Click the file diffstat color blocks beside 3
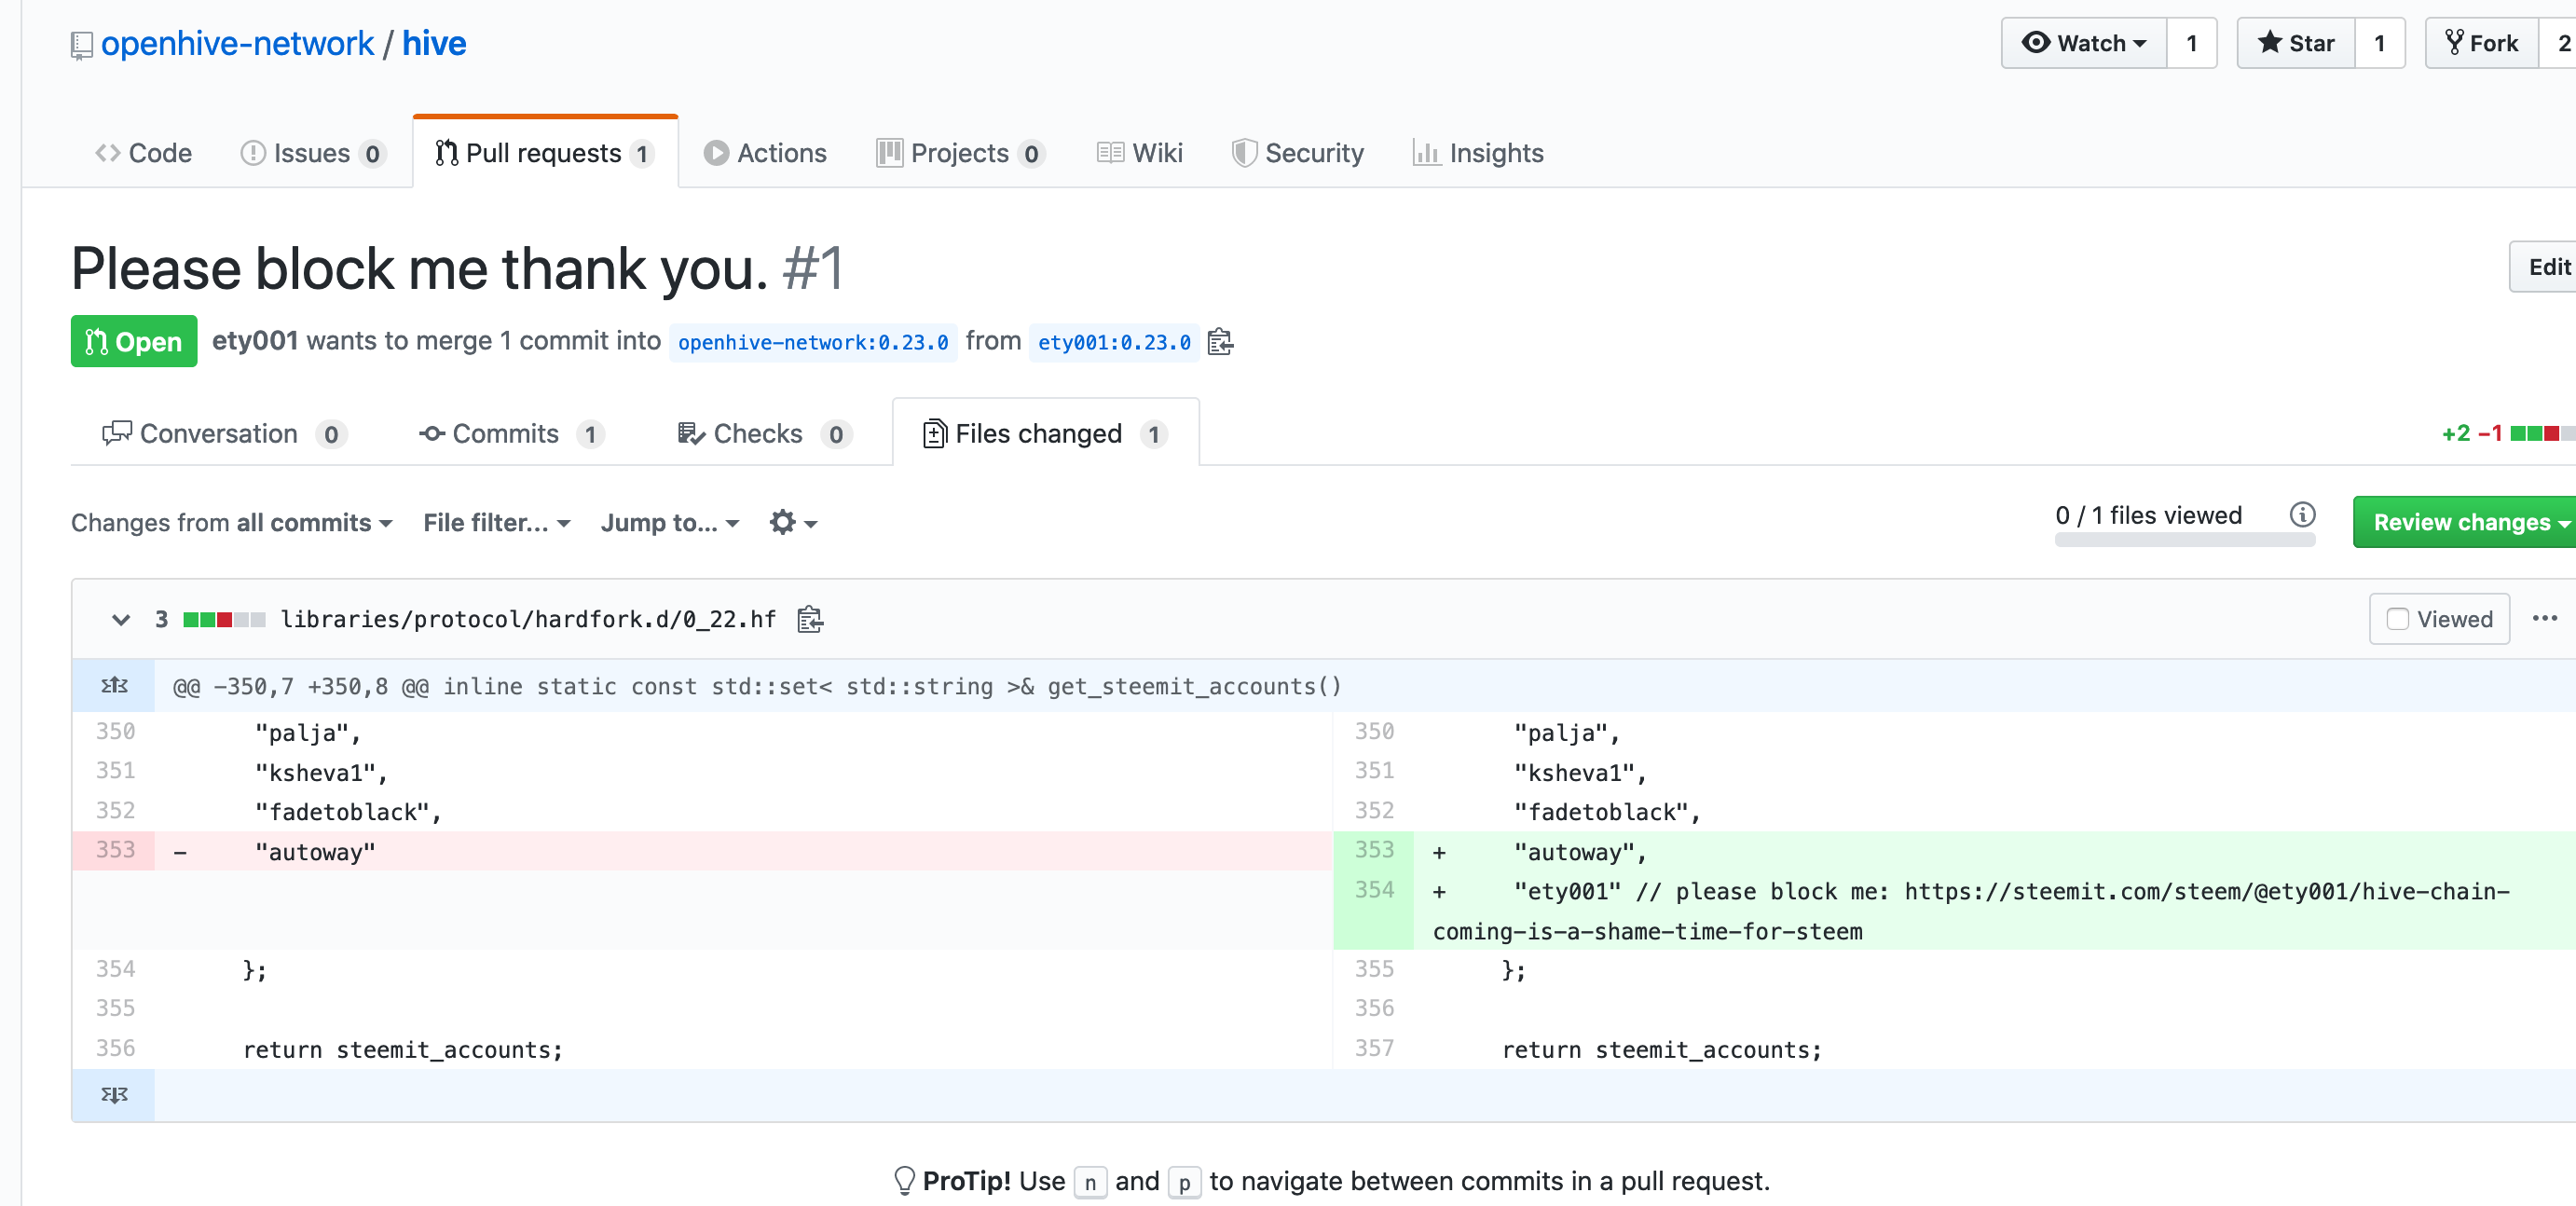The width and height of the screenshot is (2576, 1206). pos(224,620)
